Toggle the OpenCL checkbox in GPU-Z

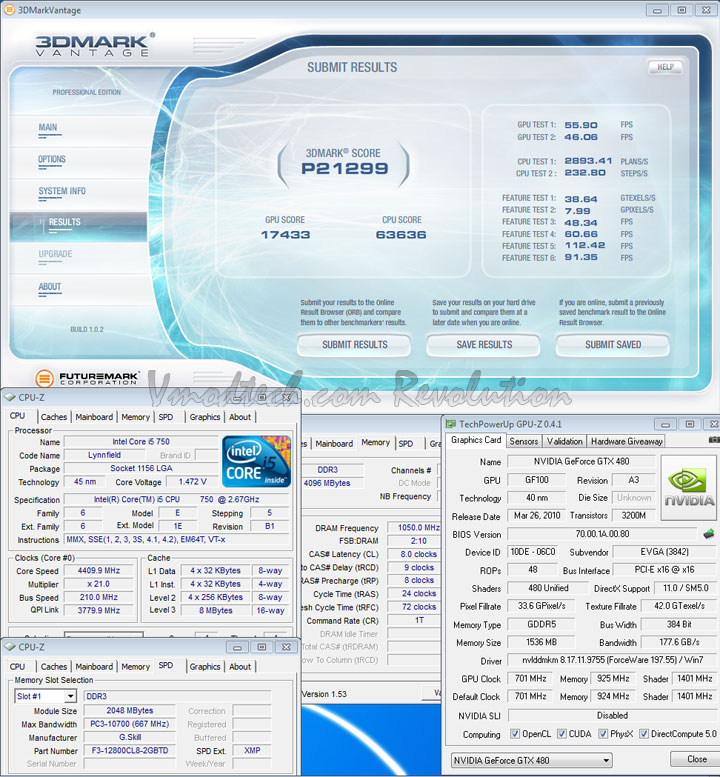[x=515, y=734]
